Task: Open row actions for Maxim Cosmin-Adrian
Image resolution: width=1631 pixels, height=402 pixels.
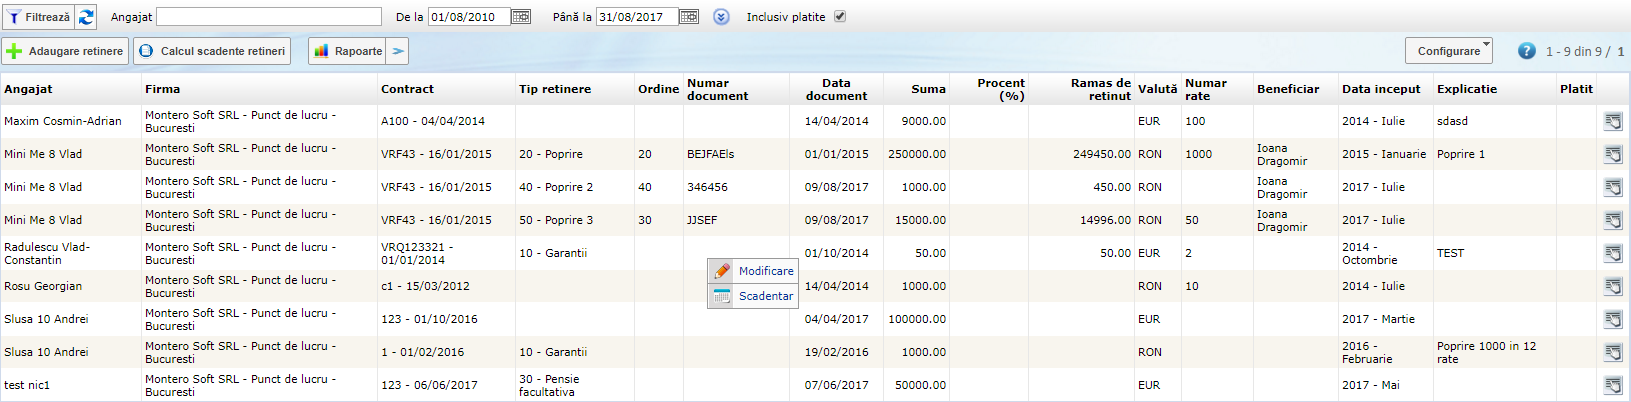Action: 1612,122
